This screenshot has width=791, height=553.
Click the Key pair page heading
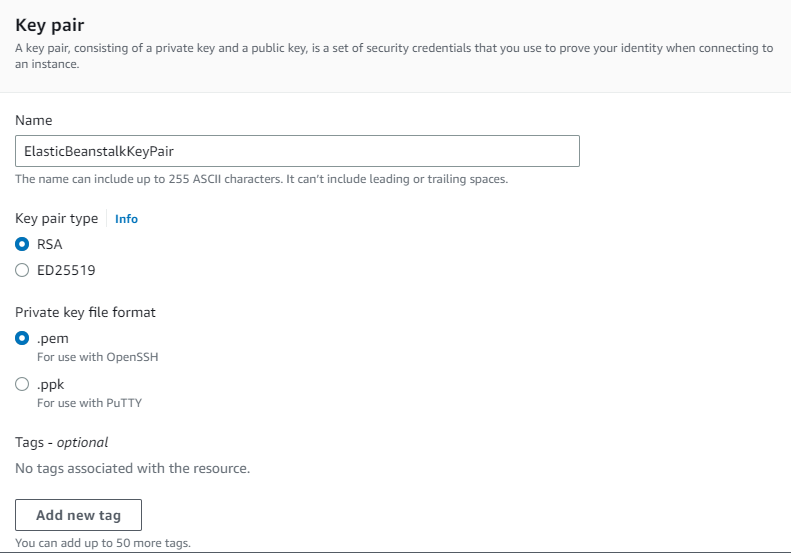[x=49, y=25]
